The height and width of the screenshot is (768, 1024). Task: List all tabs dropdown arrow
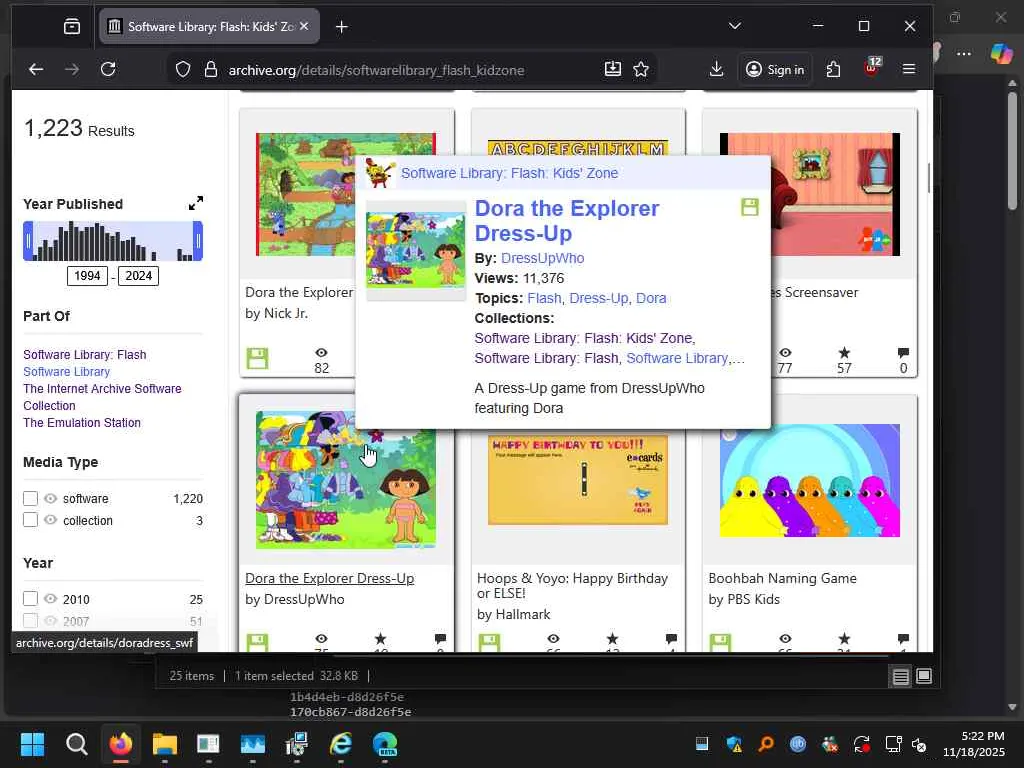tap(735, 26)
